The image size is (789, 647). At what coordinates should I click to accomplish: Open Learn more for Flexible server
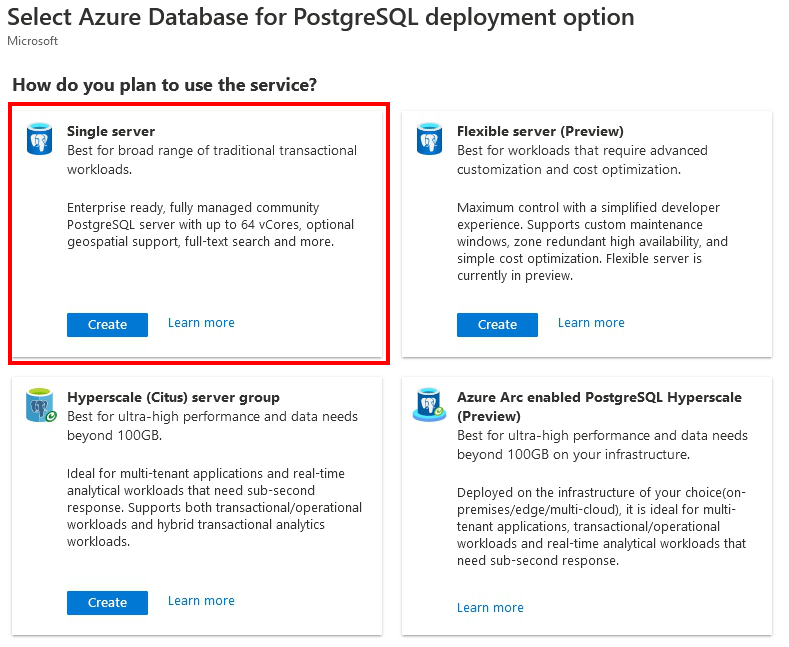click(591, 323)
